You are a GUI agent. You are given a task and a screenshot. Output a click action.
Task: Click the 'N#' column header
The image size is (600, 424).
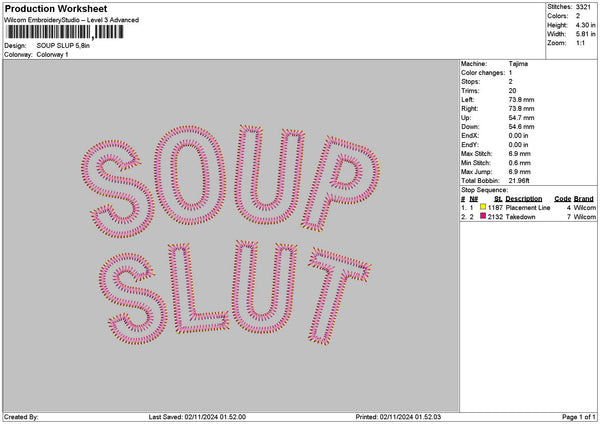[474, 199]
